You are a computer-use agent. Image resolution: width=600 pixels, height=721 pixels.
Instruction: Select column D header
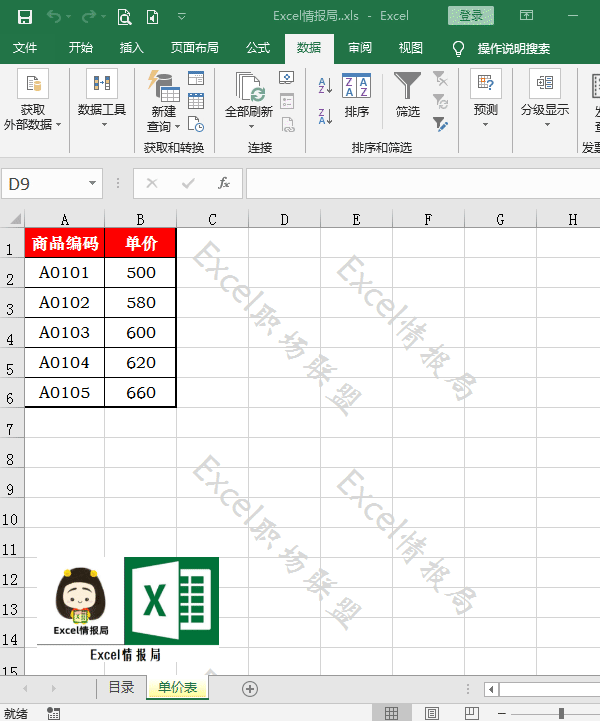[284, 219]
